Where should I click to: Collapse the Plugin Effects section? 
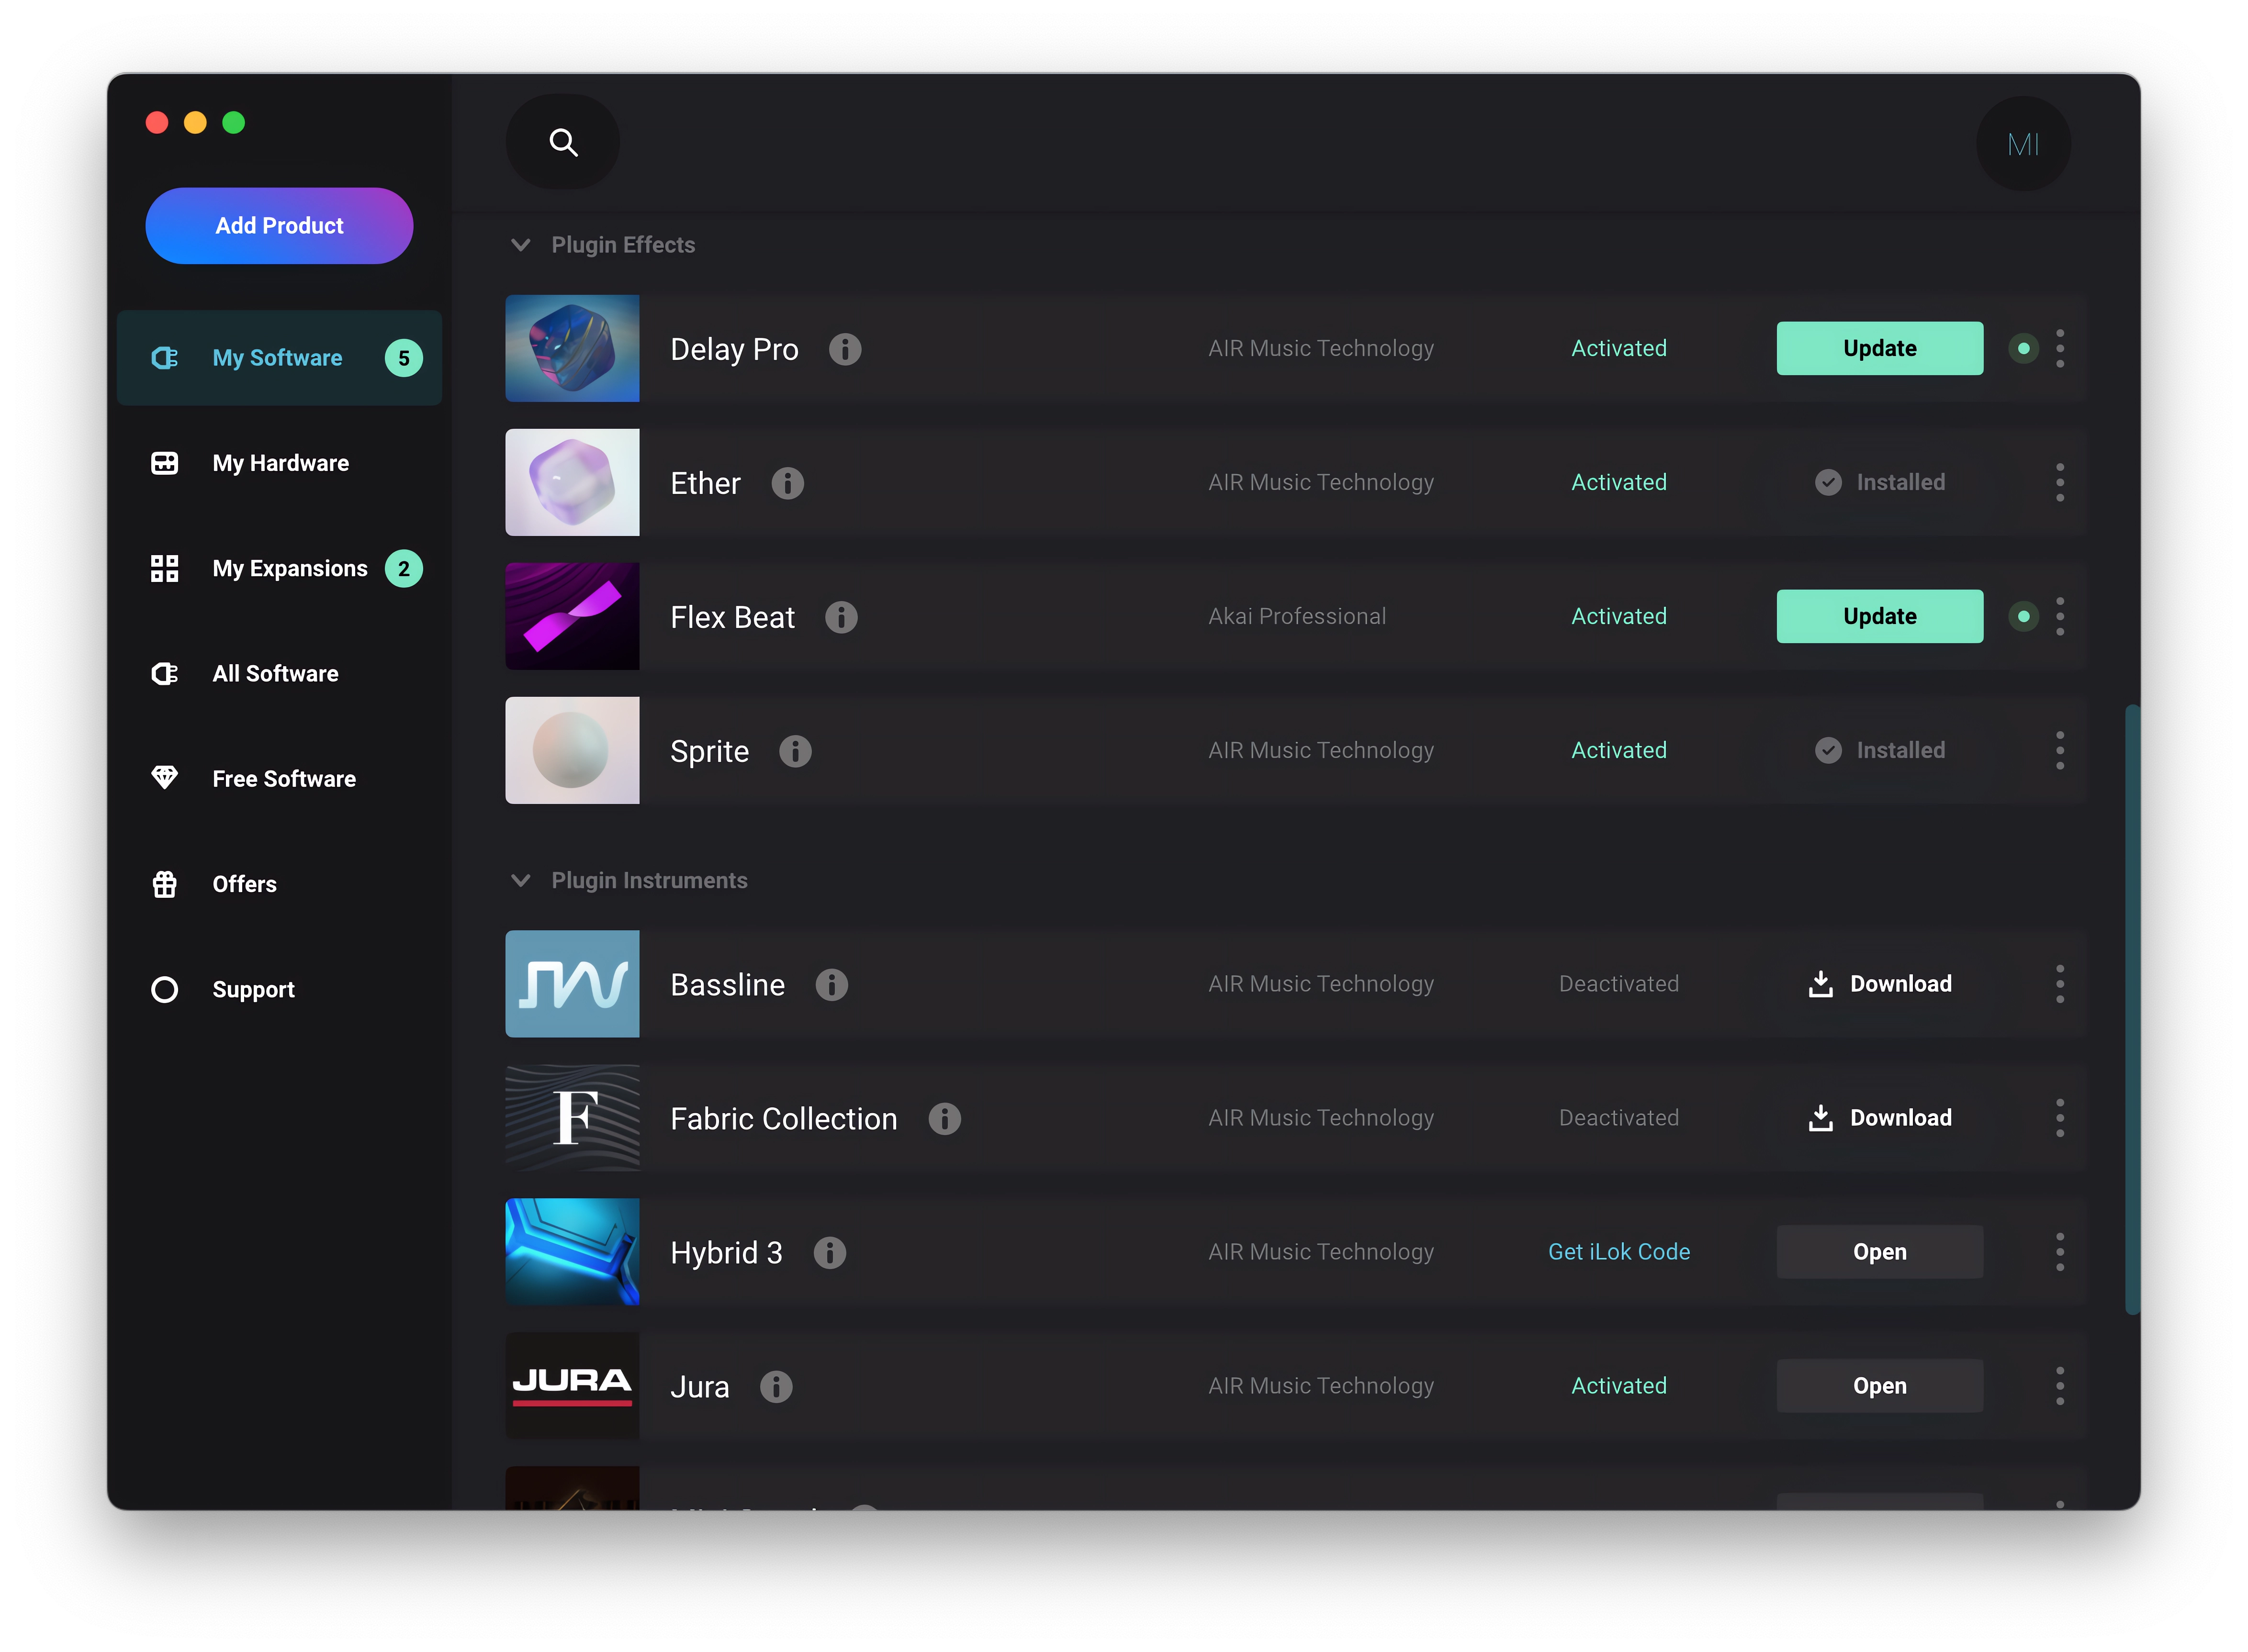pos(520,245)
